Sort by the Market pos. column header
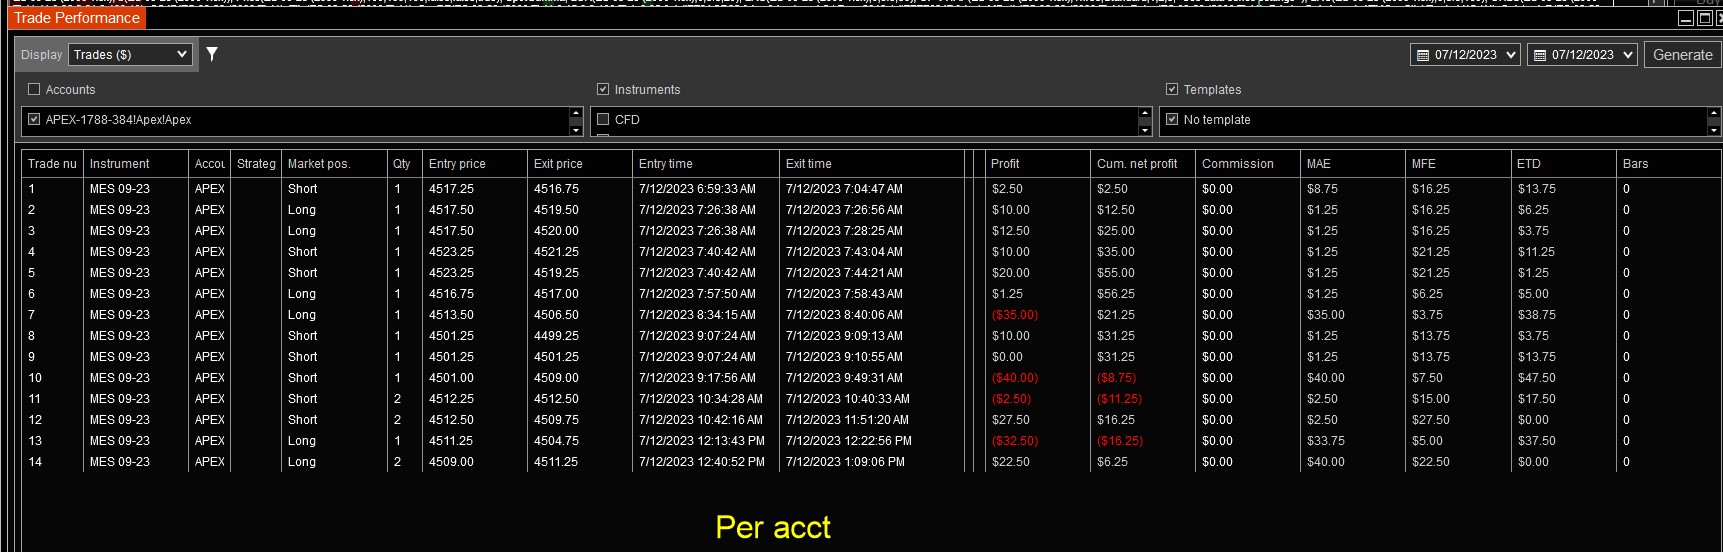 click(334, 164)
